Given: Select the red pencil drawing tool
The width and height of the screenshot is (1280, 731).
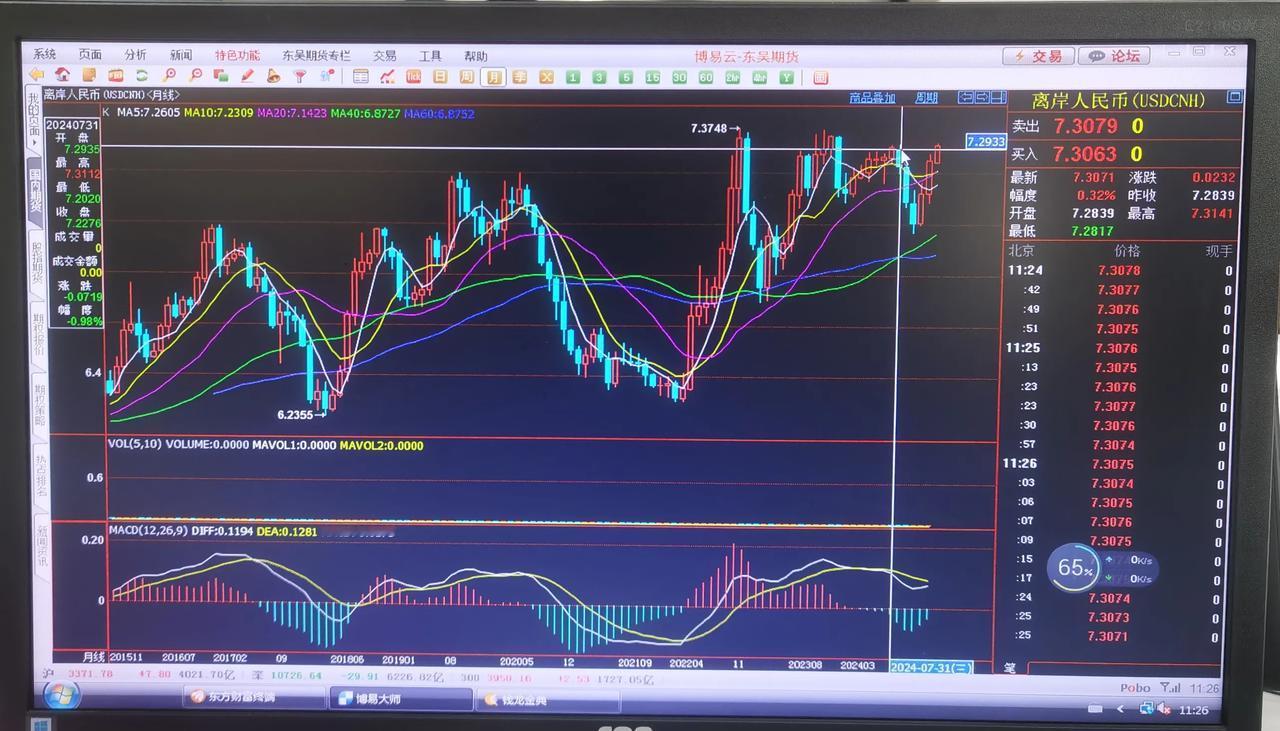Looking at the screenshot, I should coord(246,75).
